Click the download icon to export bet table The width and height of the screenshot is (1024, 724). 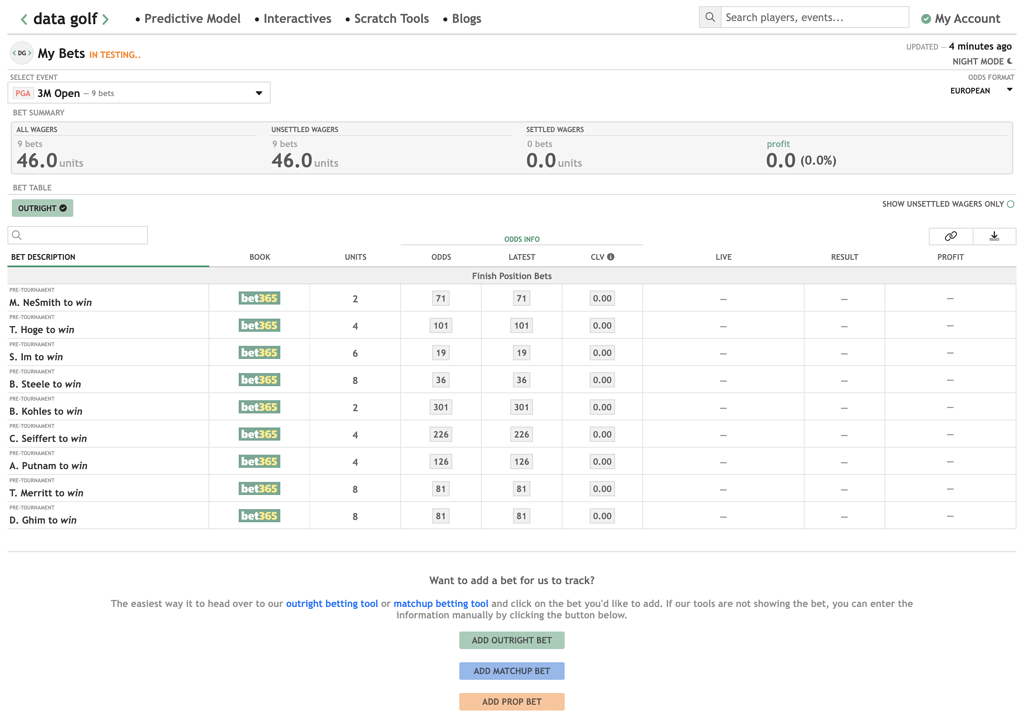994,235
